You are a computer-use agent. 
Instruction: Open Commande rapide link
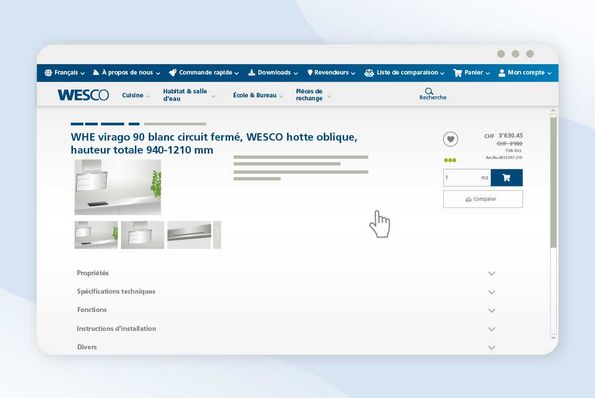tap(204, 72)
